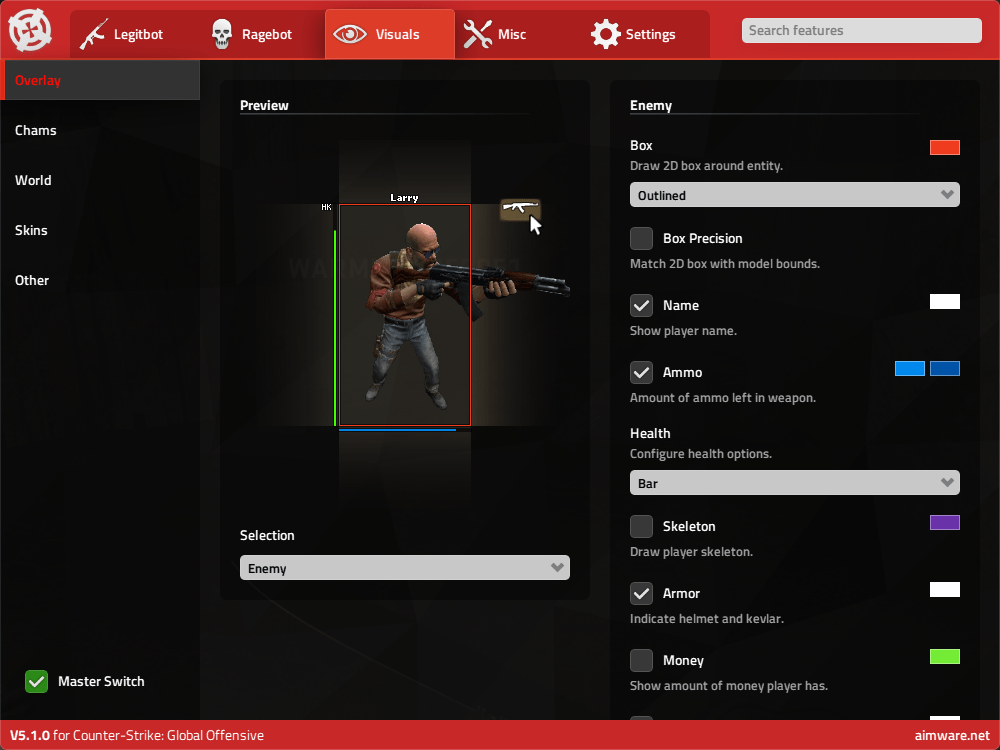Click the Preview section heading

click(264, 105)
